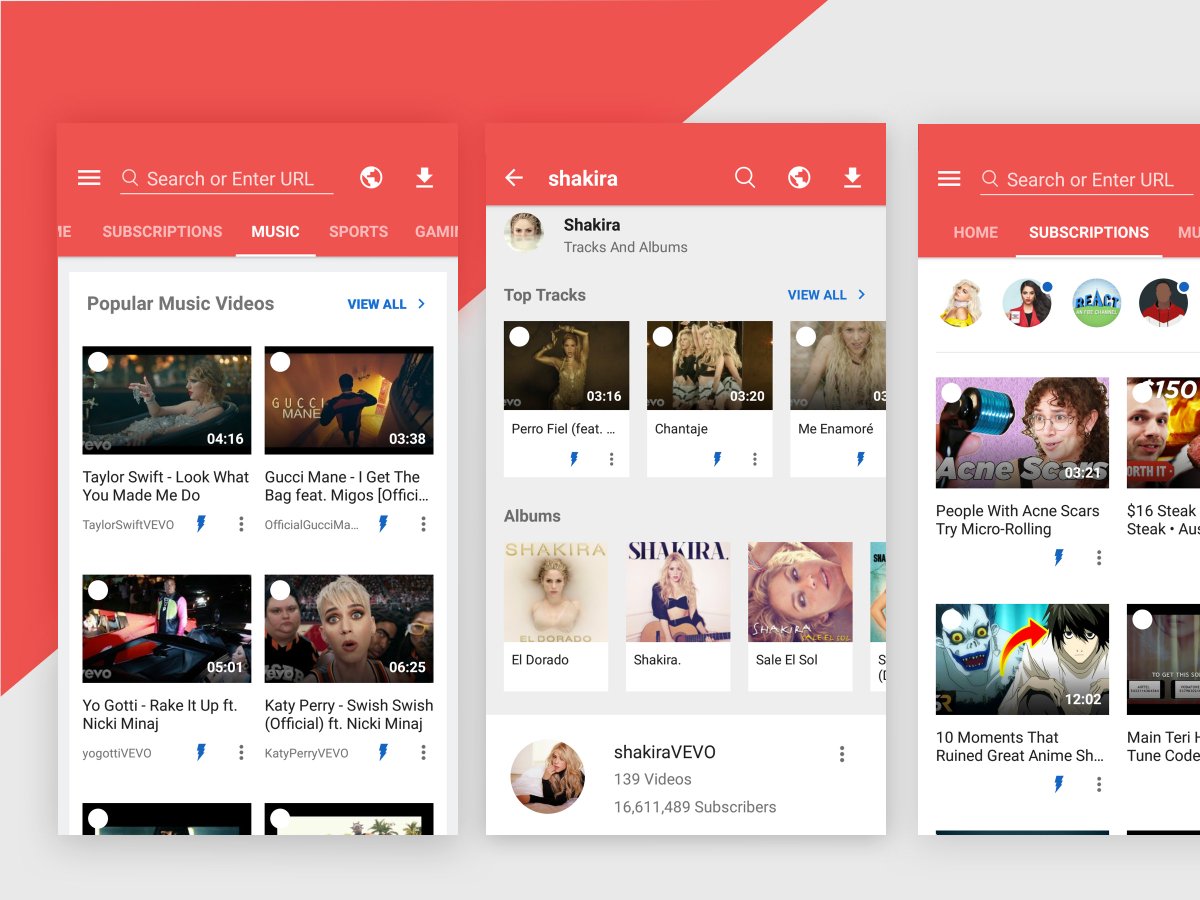Select circle on Yo Gotti thumbnail
This screenshot has width=1200, height=900.
point(98,590)
